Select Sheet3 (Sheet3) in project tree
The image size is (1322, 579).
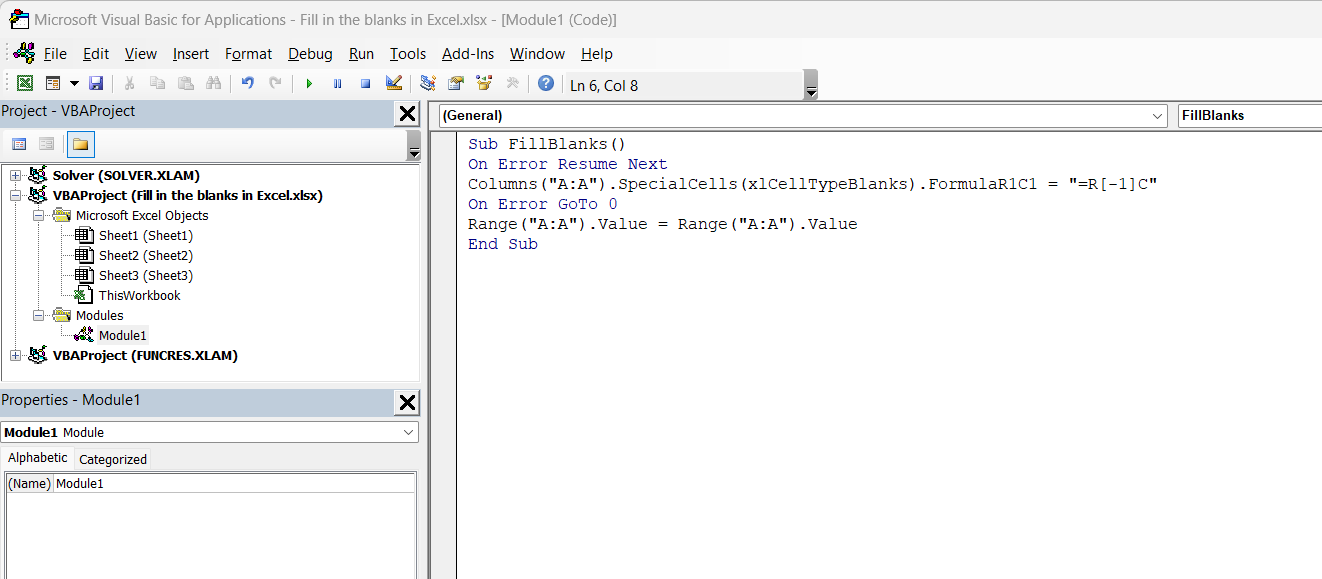[x=145, y=276]
